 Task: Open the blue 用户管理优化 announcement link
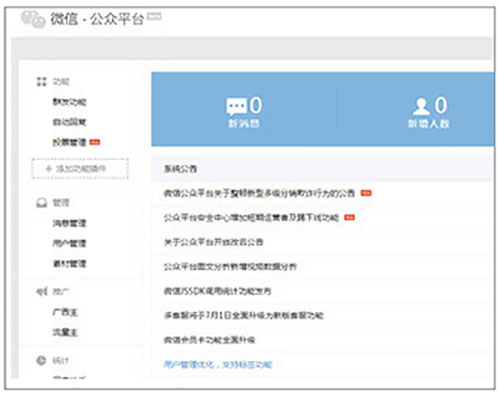tap(218, 364)
